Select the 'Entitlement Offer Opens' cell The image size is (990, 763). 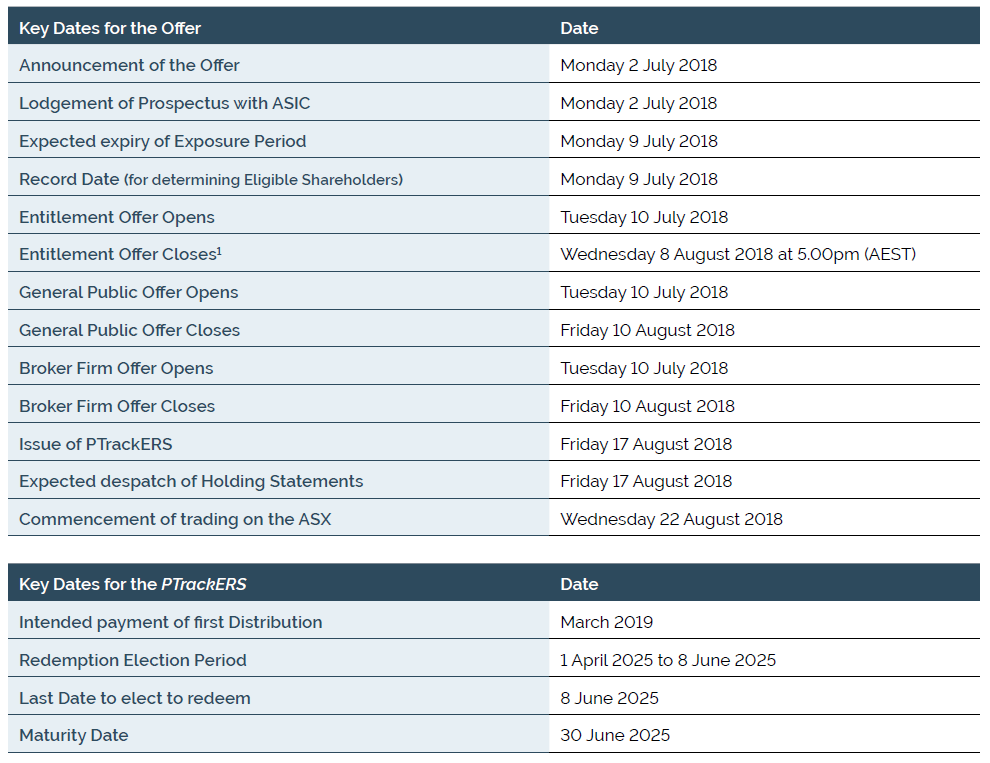pyautogui.click(x=278, y=216)
